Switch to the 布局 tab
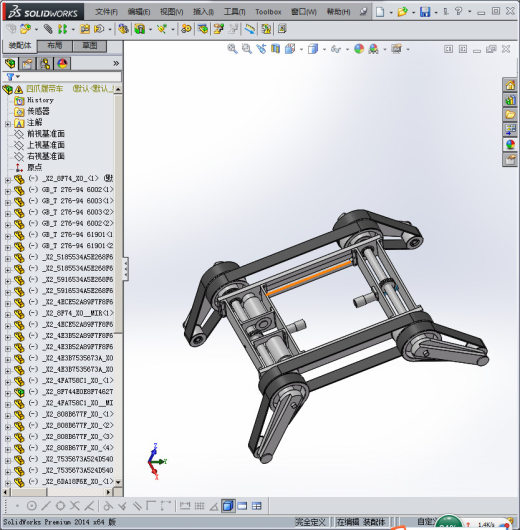The width and height of the screenshot is (520, 530). click(54, 46)
